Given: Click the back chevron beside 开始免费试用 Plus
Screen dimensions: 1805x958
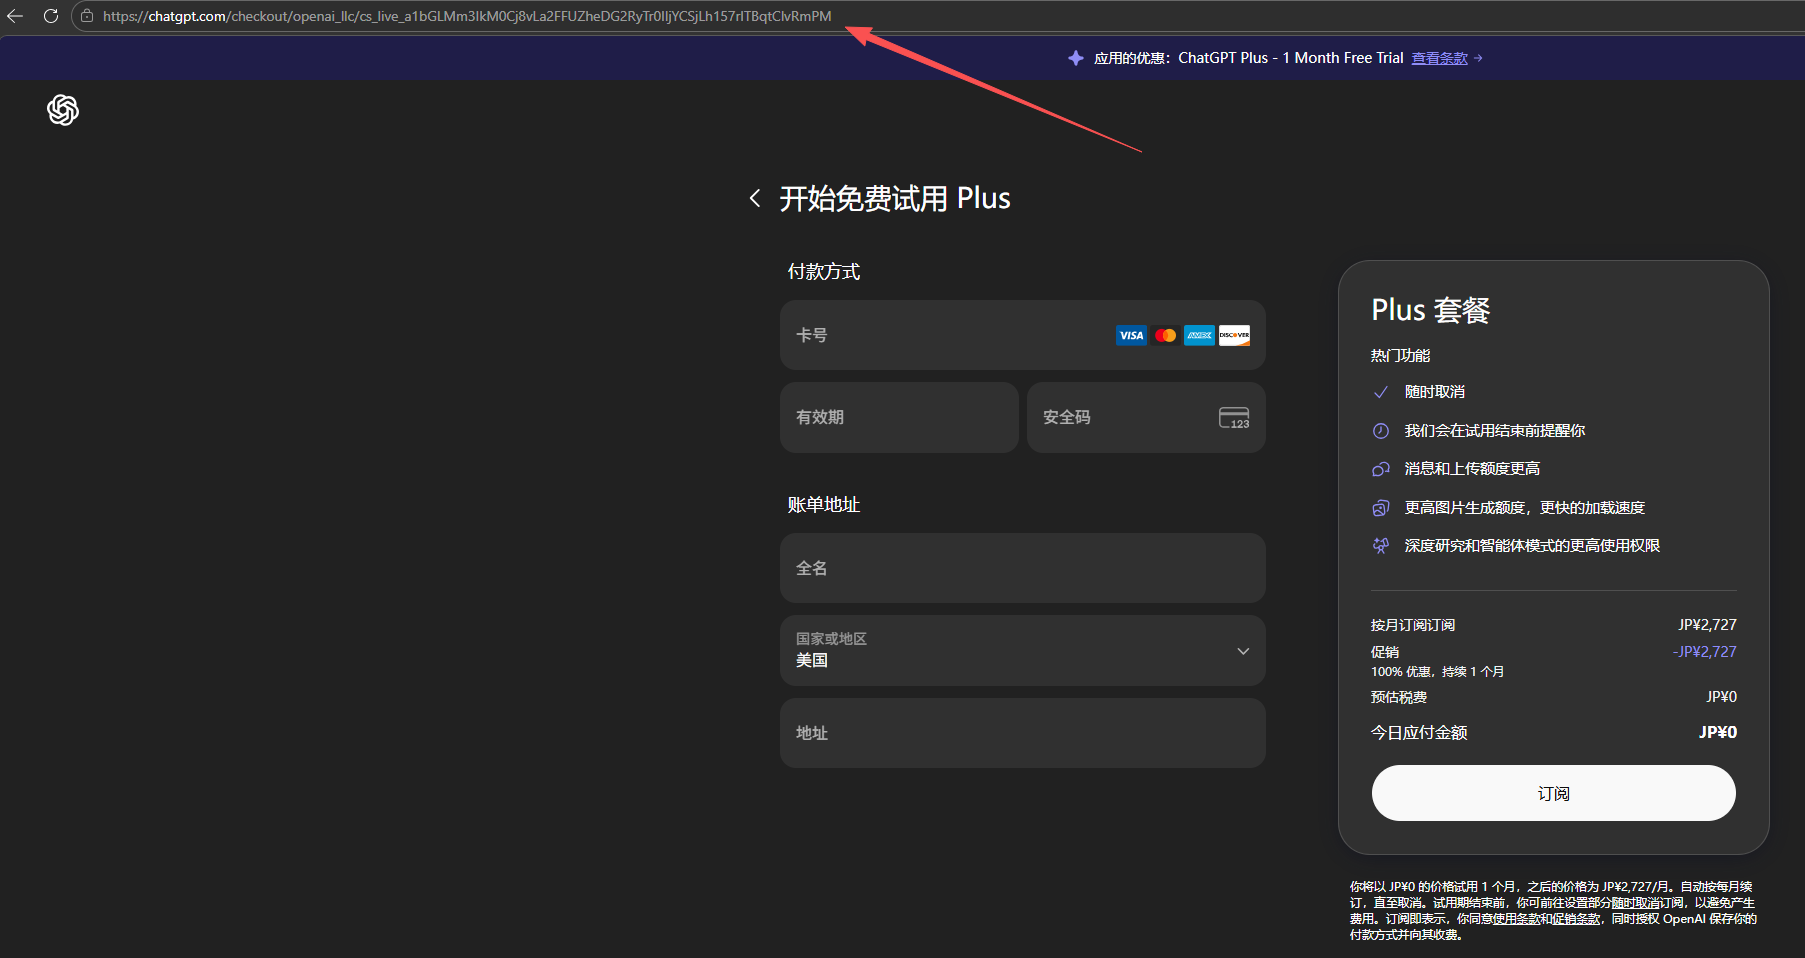Looking at the screenshot, I should click(x=755, y=198).
